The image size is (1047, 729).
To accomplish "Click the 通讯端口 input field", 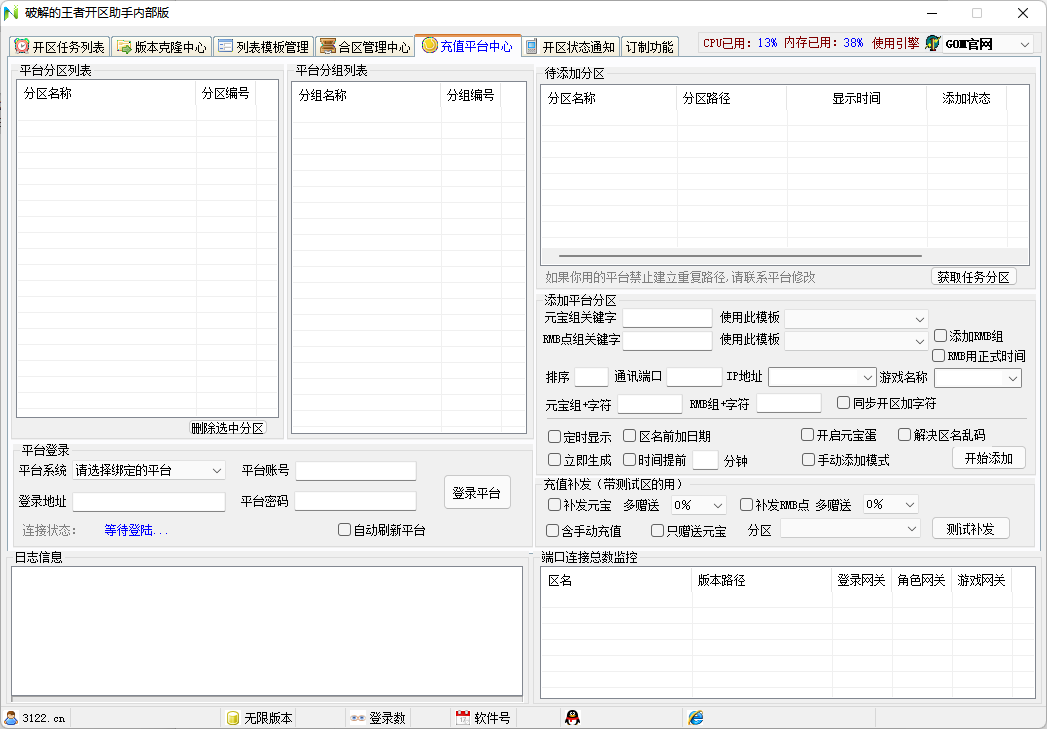I will [694, 377].
